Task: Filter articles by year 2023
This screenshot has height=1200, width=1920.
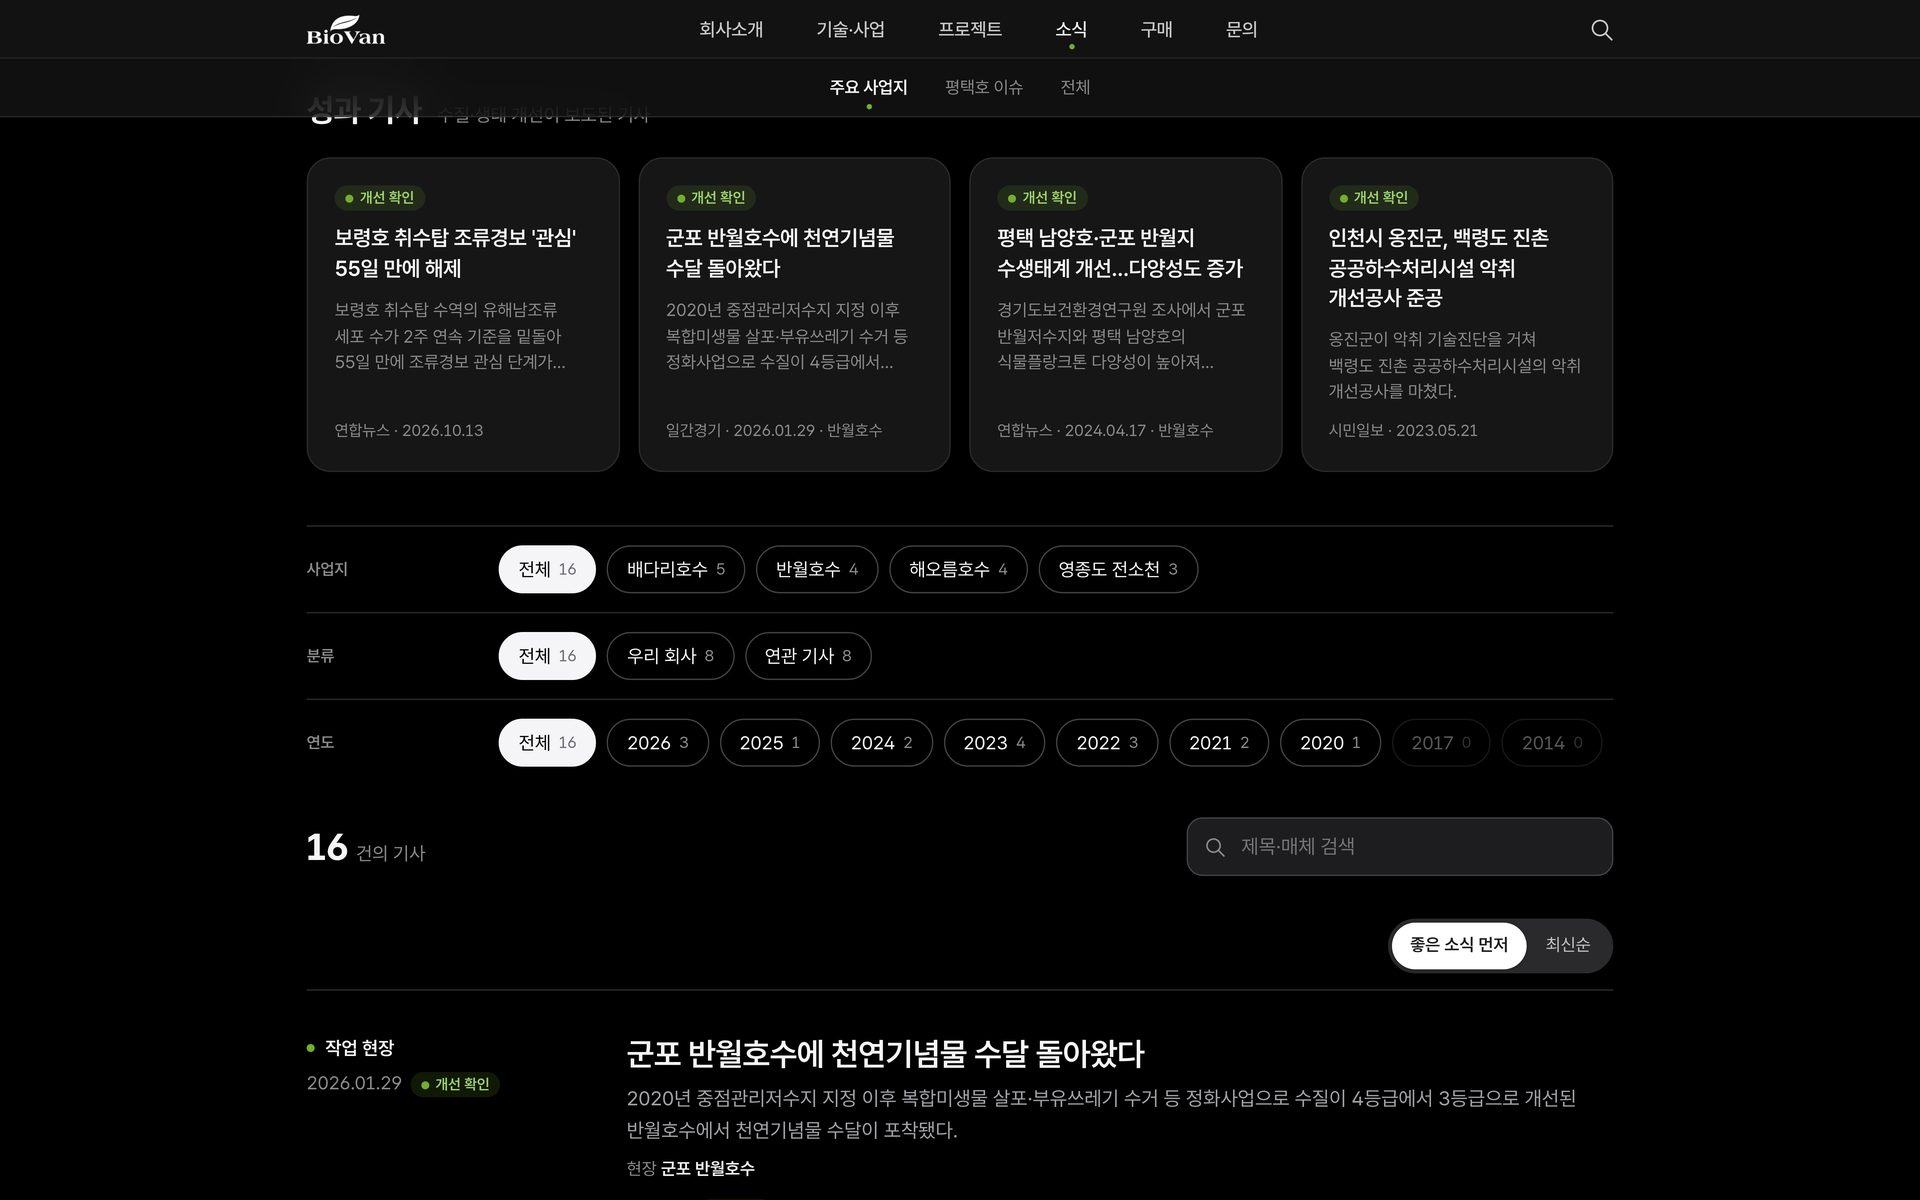Action: click(994, 743)
